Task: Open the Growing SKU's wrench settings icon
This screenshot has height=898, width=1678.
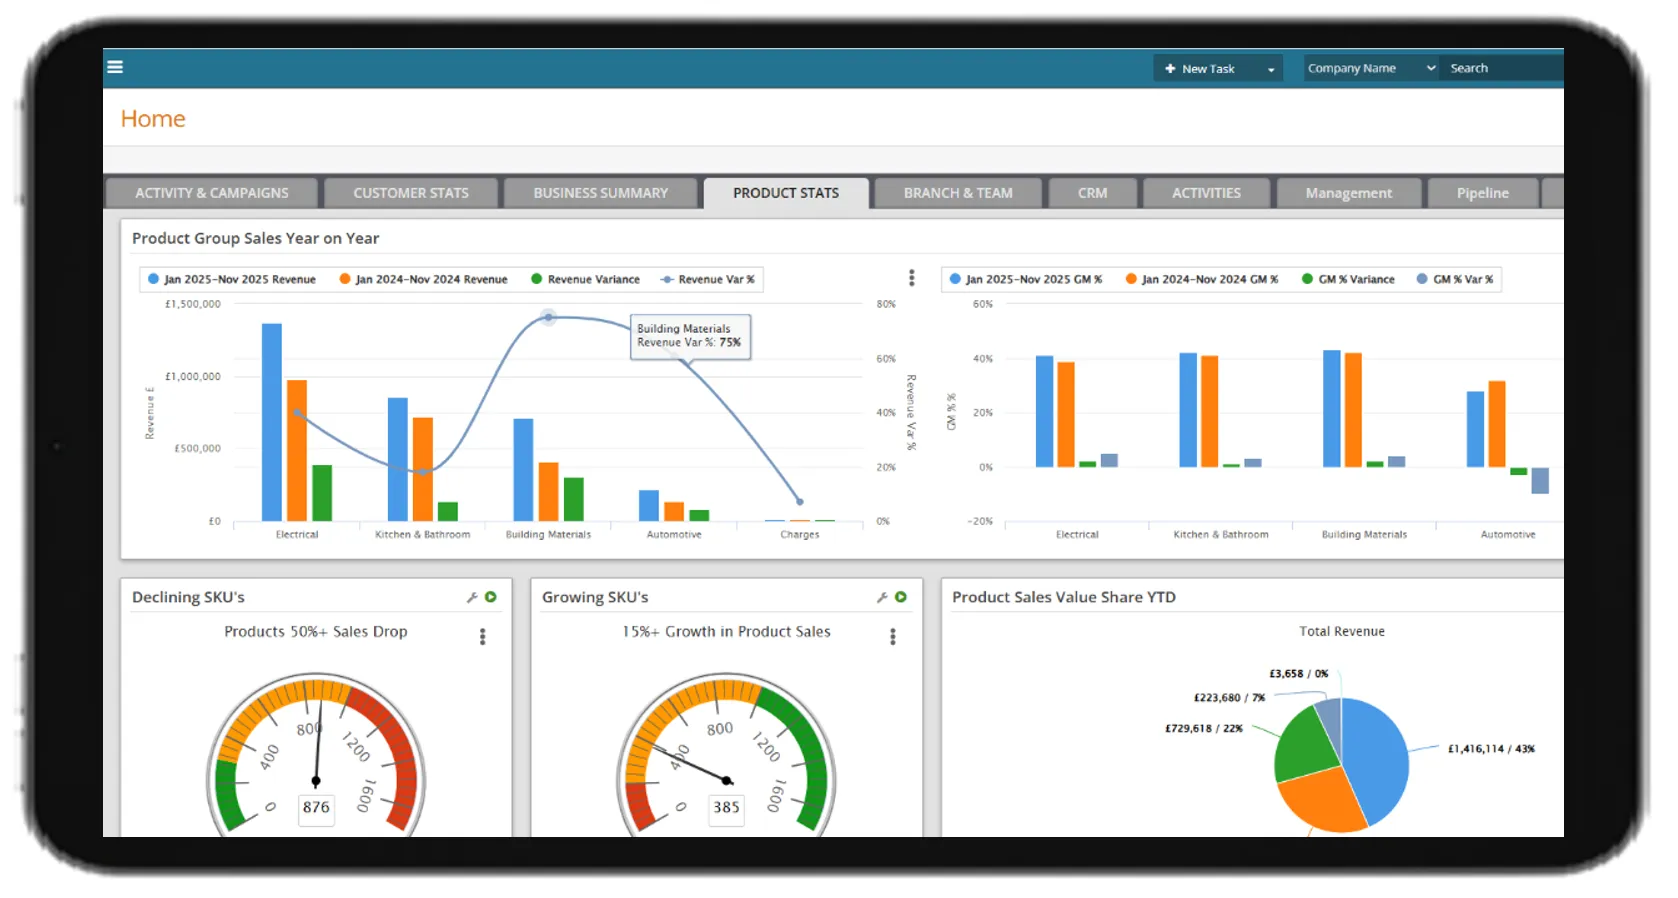Action: tap(882, 597)
